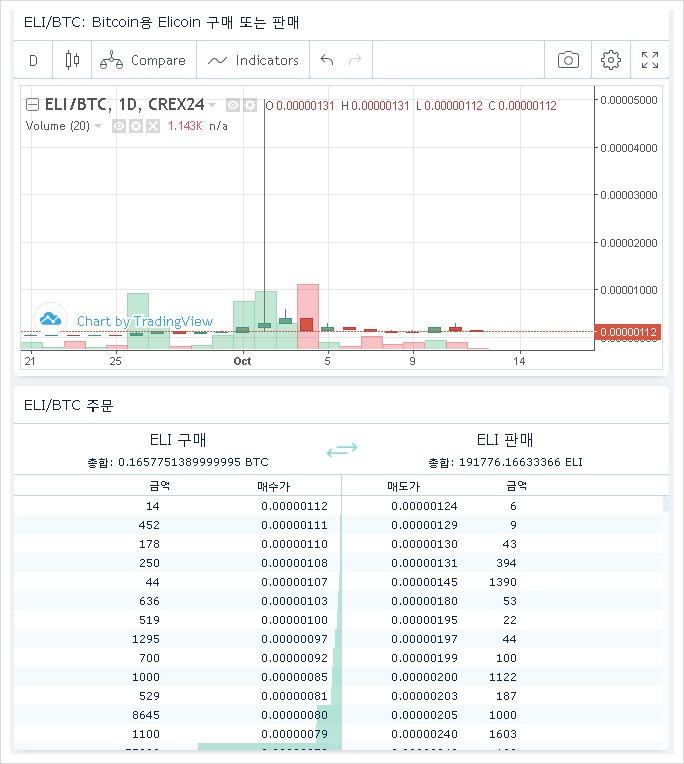Select buy order at price 0.00000112

(x=178, y=506)
